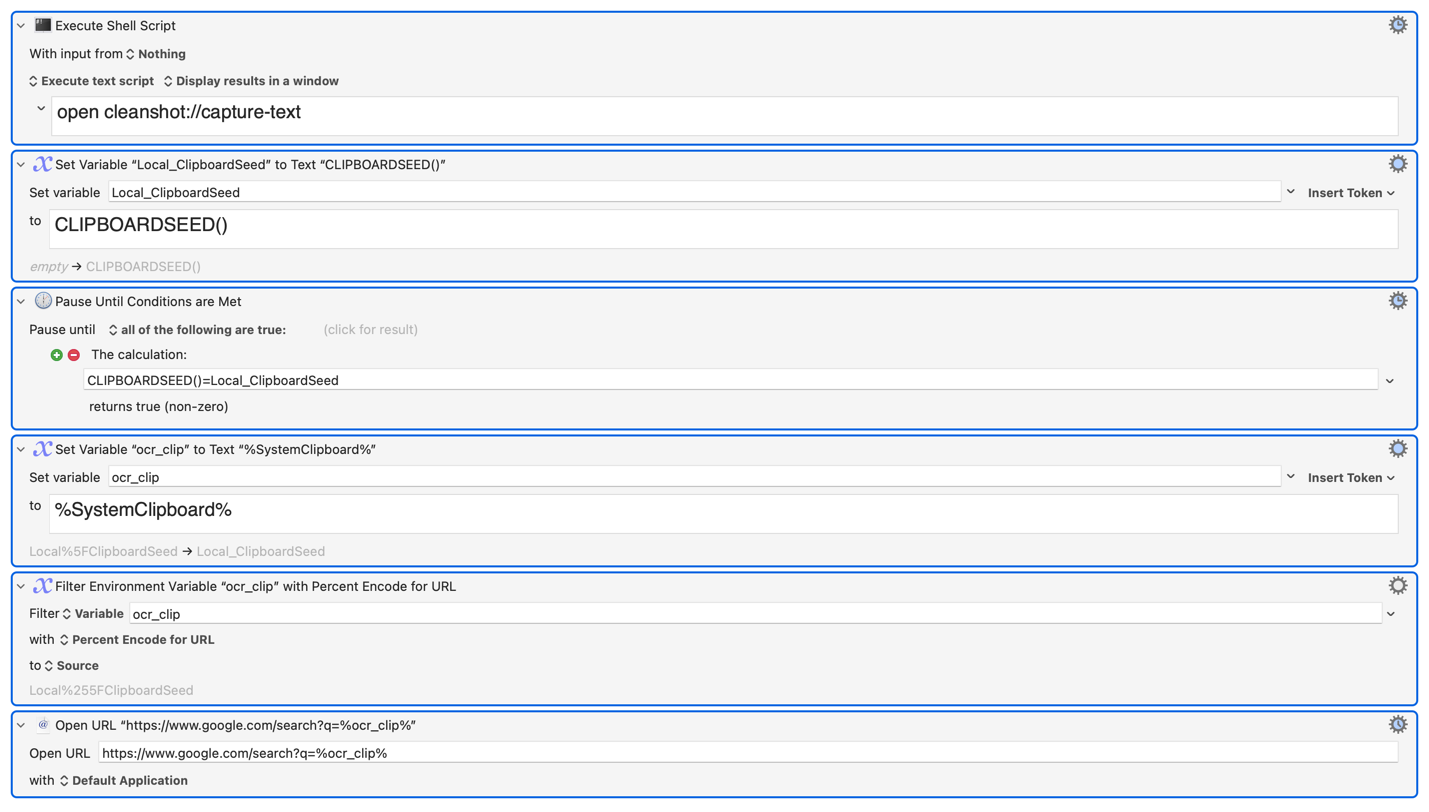
Task: Open the chevron beside the calculation field
Action: click(x=1390, y=381)
